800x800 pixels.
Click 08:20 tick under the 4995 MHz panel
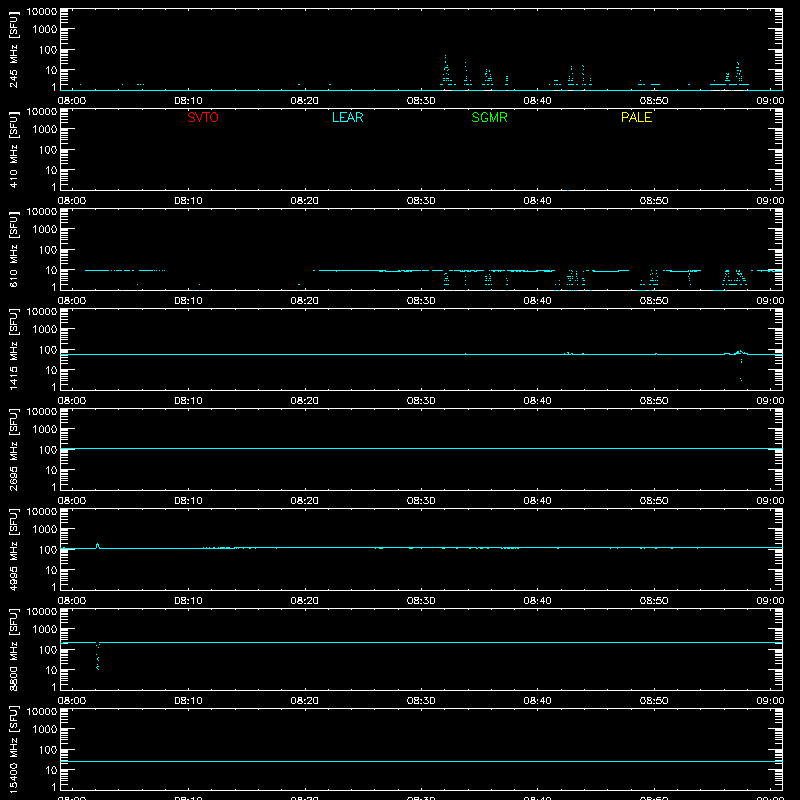pos(305,601)
